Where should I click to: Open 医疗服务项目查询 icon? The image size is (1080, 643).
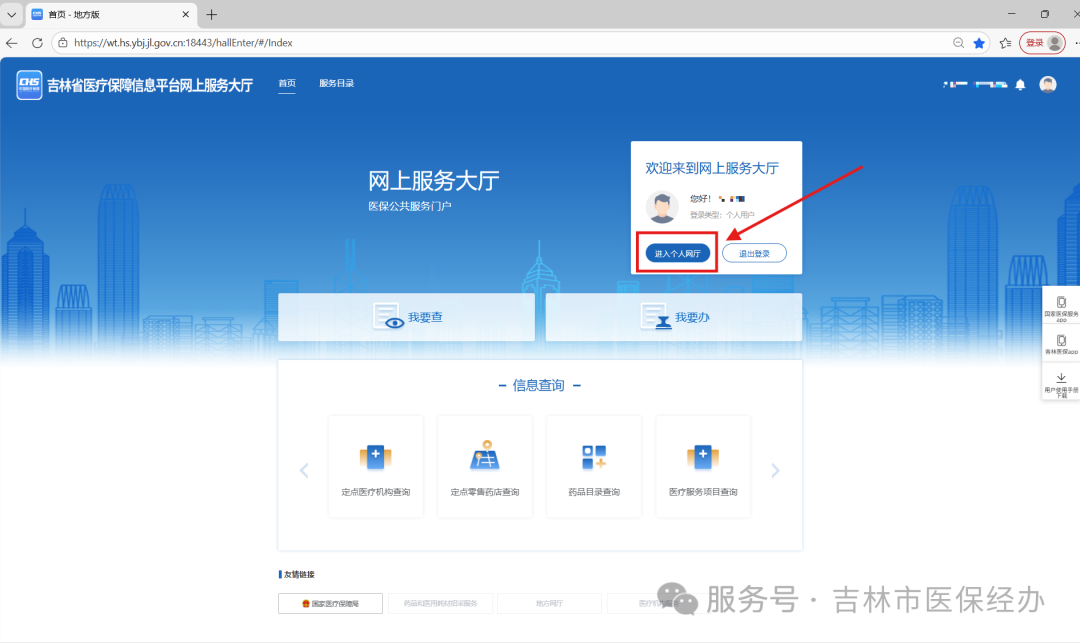coord(702,466)
